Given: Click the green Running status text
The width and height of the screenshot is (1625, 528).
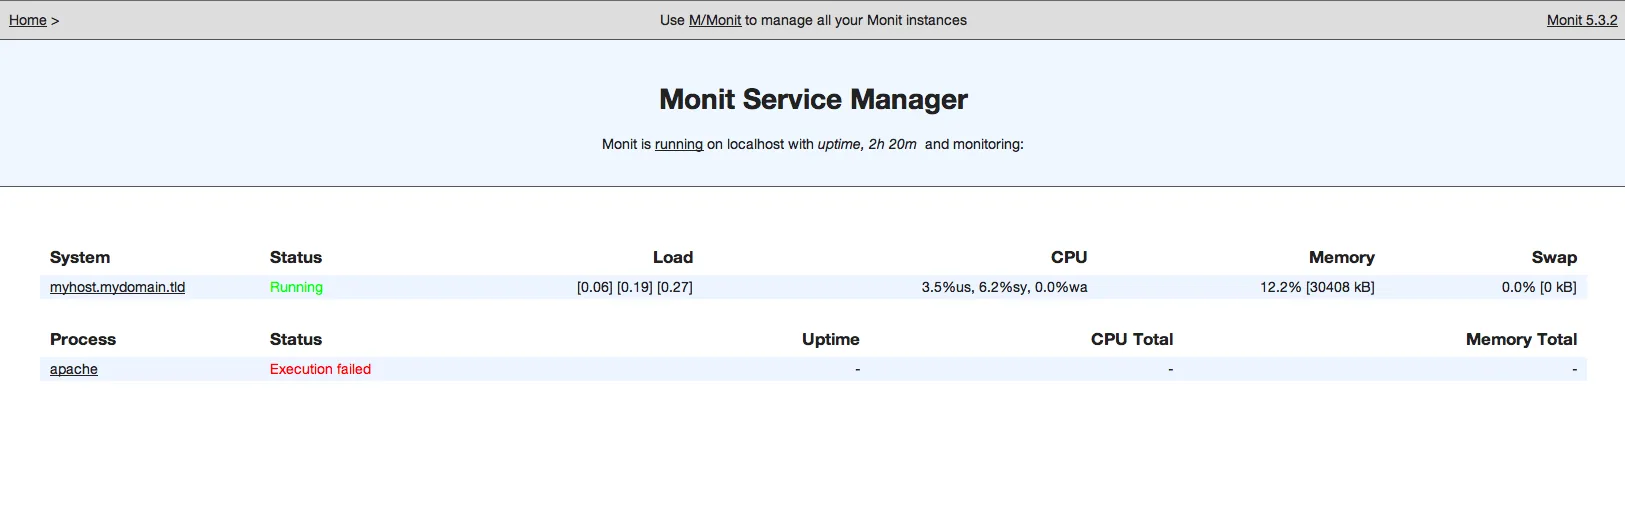Looking at the screenshot, I should 296,287.
